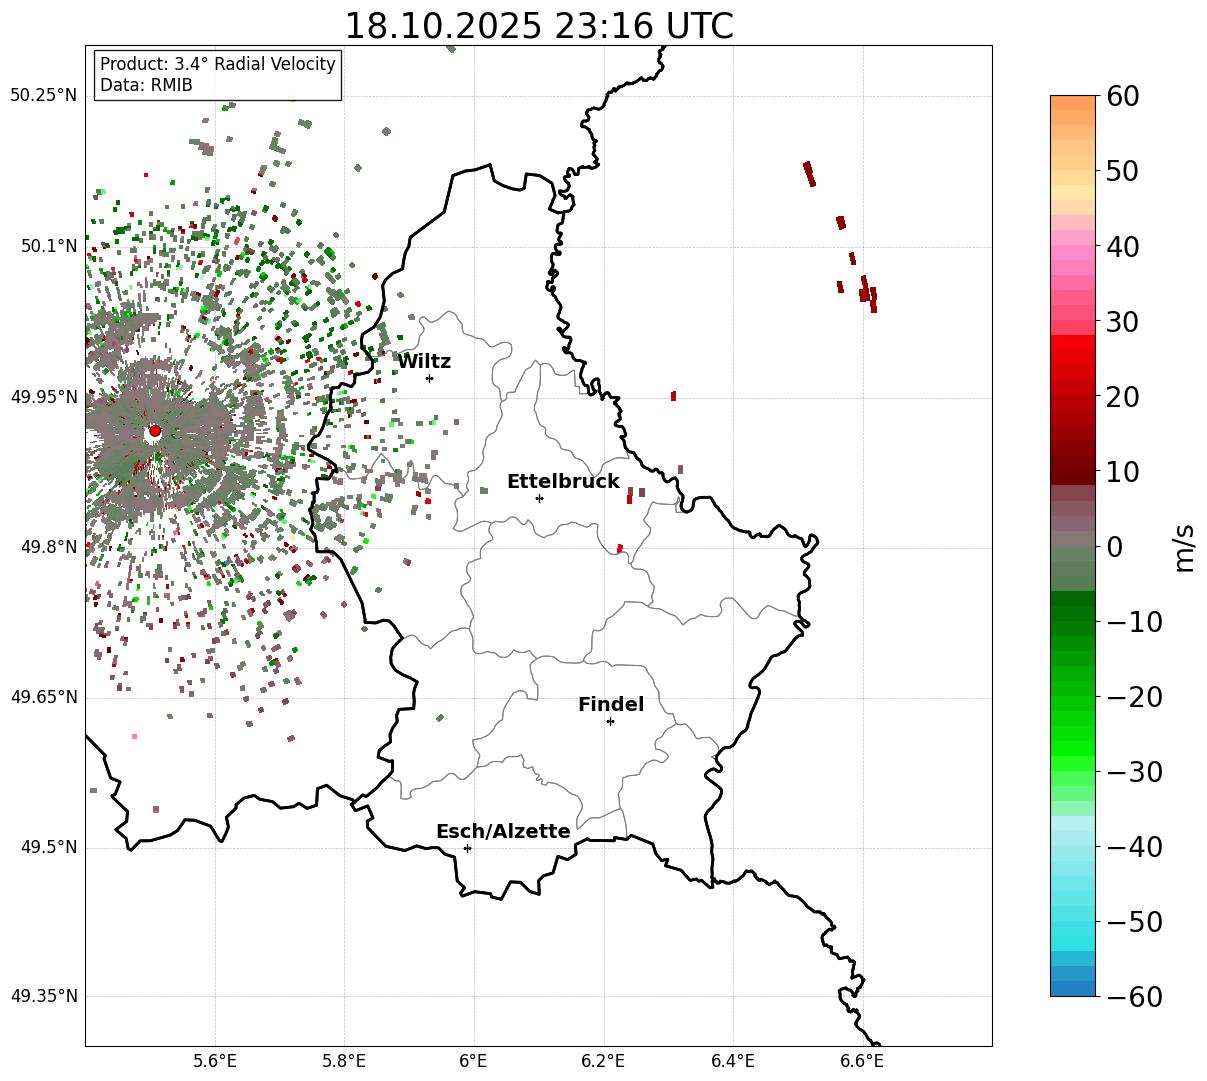This screenshot has width=1207, height=1081.
Task: Click the colorbar tick label 60
Action: pyautogui.click(x=1125, y=96)
